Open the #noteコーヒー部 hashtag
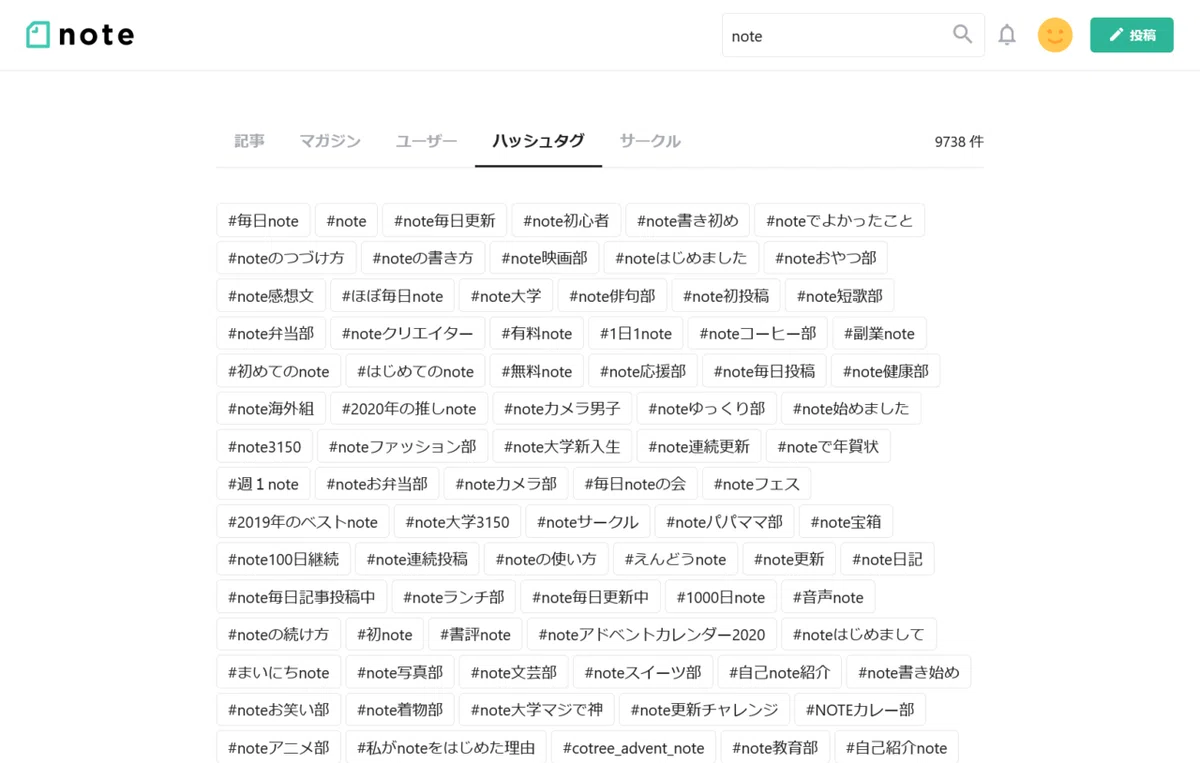Image resolution: width=1200 pixels, height=763 pixels. point(758,333)
